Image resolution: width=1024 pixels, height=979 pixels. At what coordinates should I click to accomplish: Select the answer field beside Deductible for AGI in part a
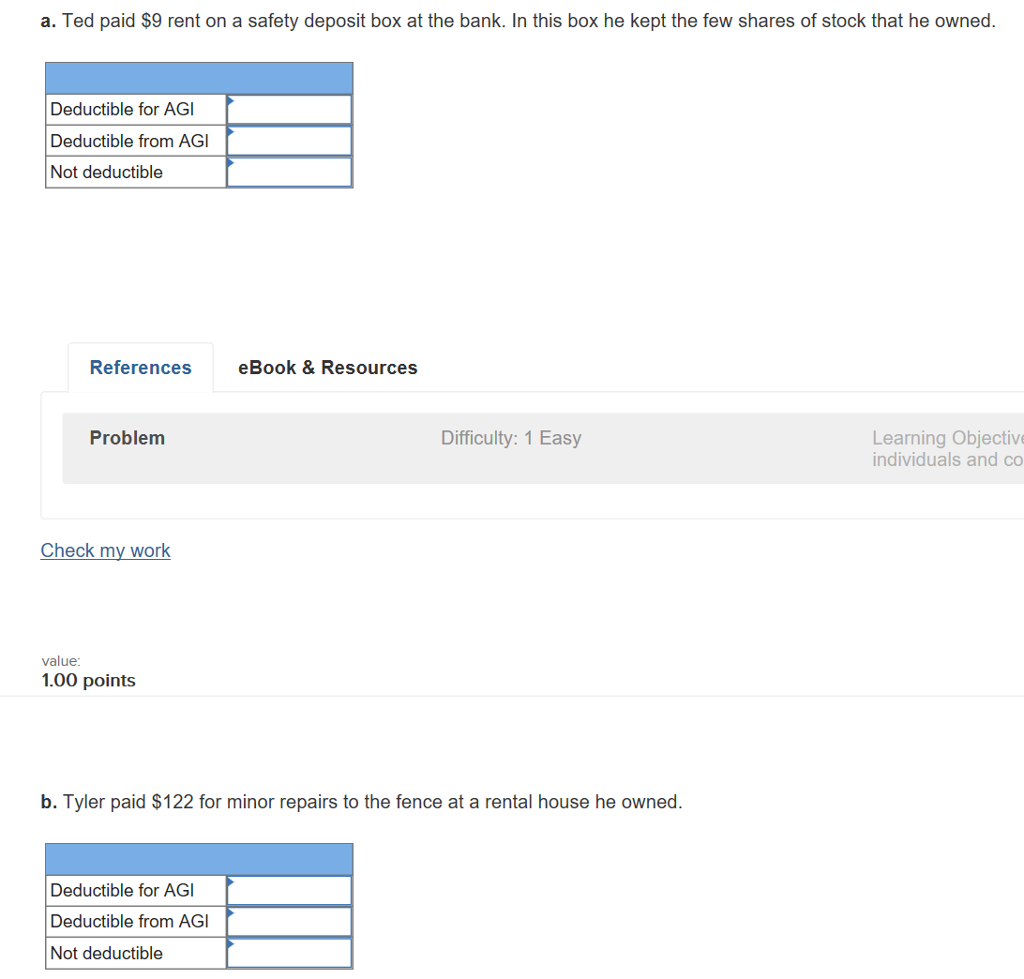pos(288,109)
